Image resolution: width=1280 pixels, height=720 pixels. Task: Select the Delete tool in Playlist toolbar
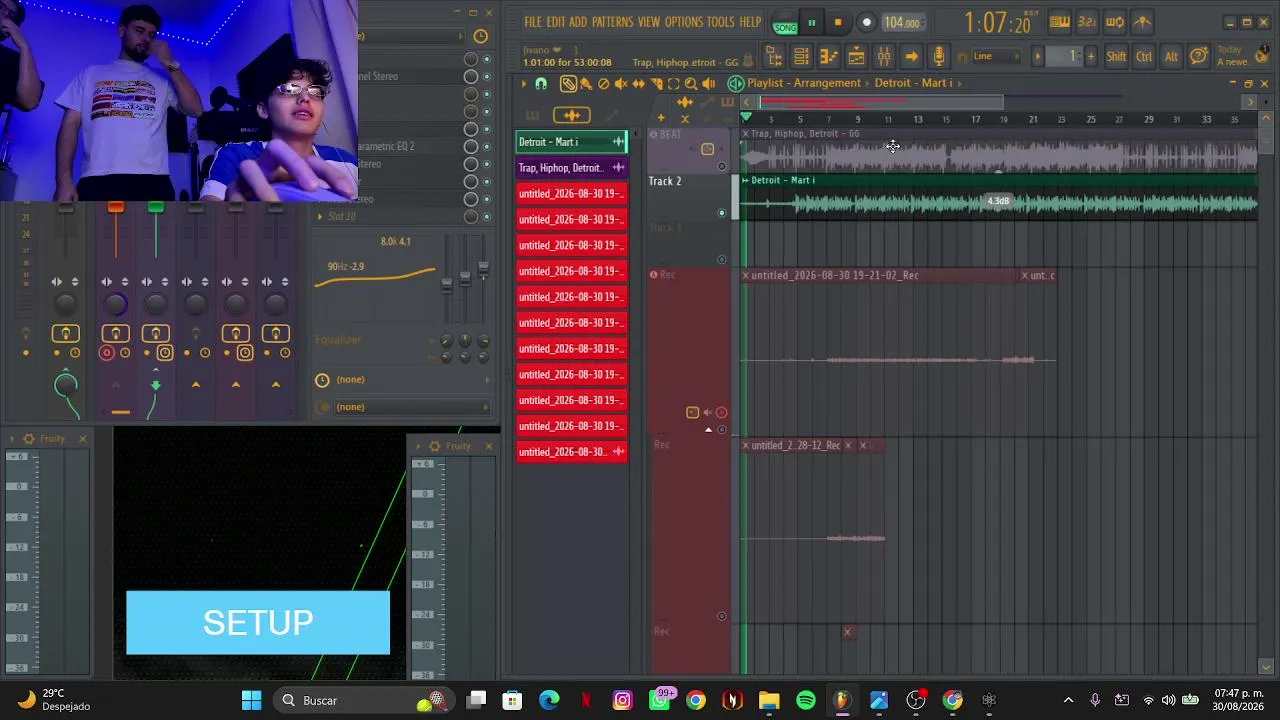[x=603, y=84]
